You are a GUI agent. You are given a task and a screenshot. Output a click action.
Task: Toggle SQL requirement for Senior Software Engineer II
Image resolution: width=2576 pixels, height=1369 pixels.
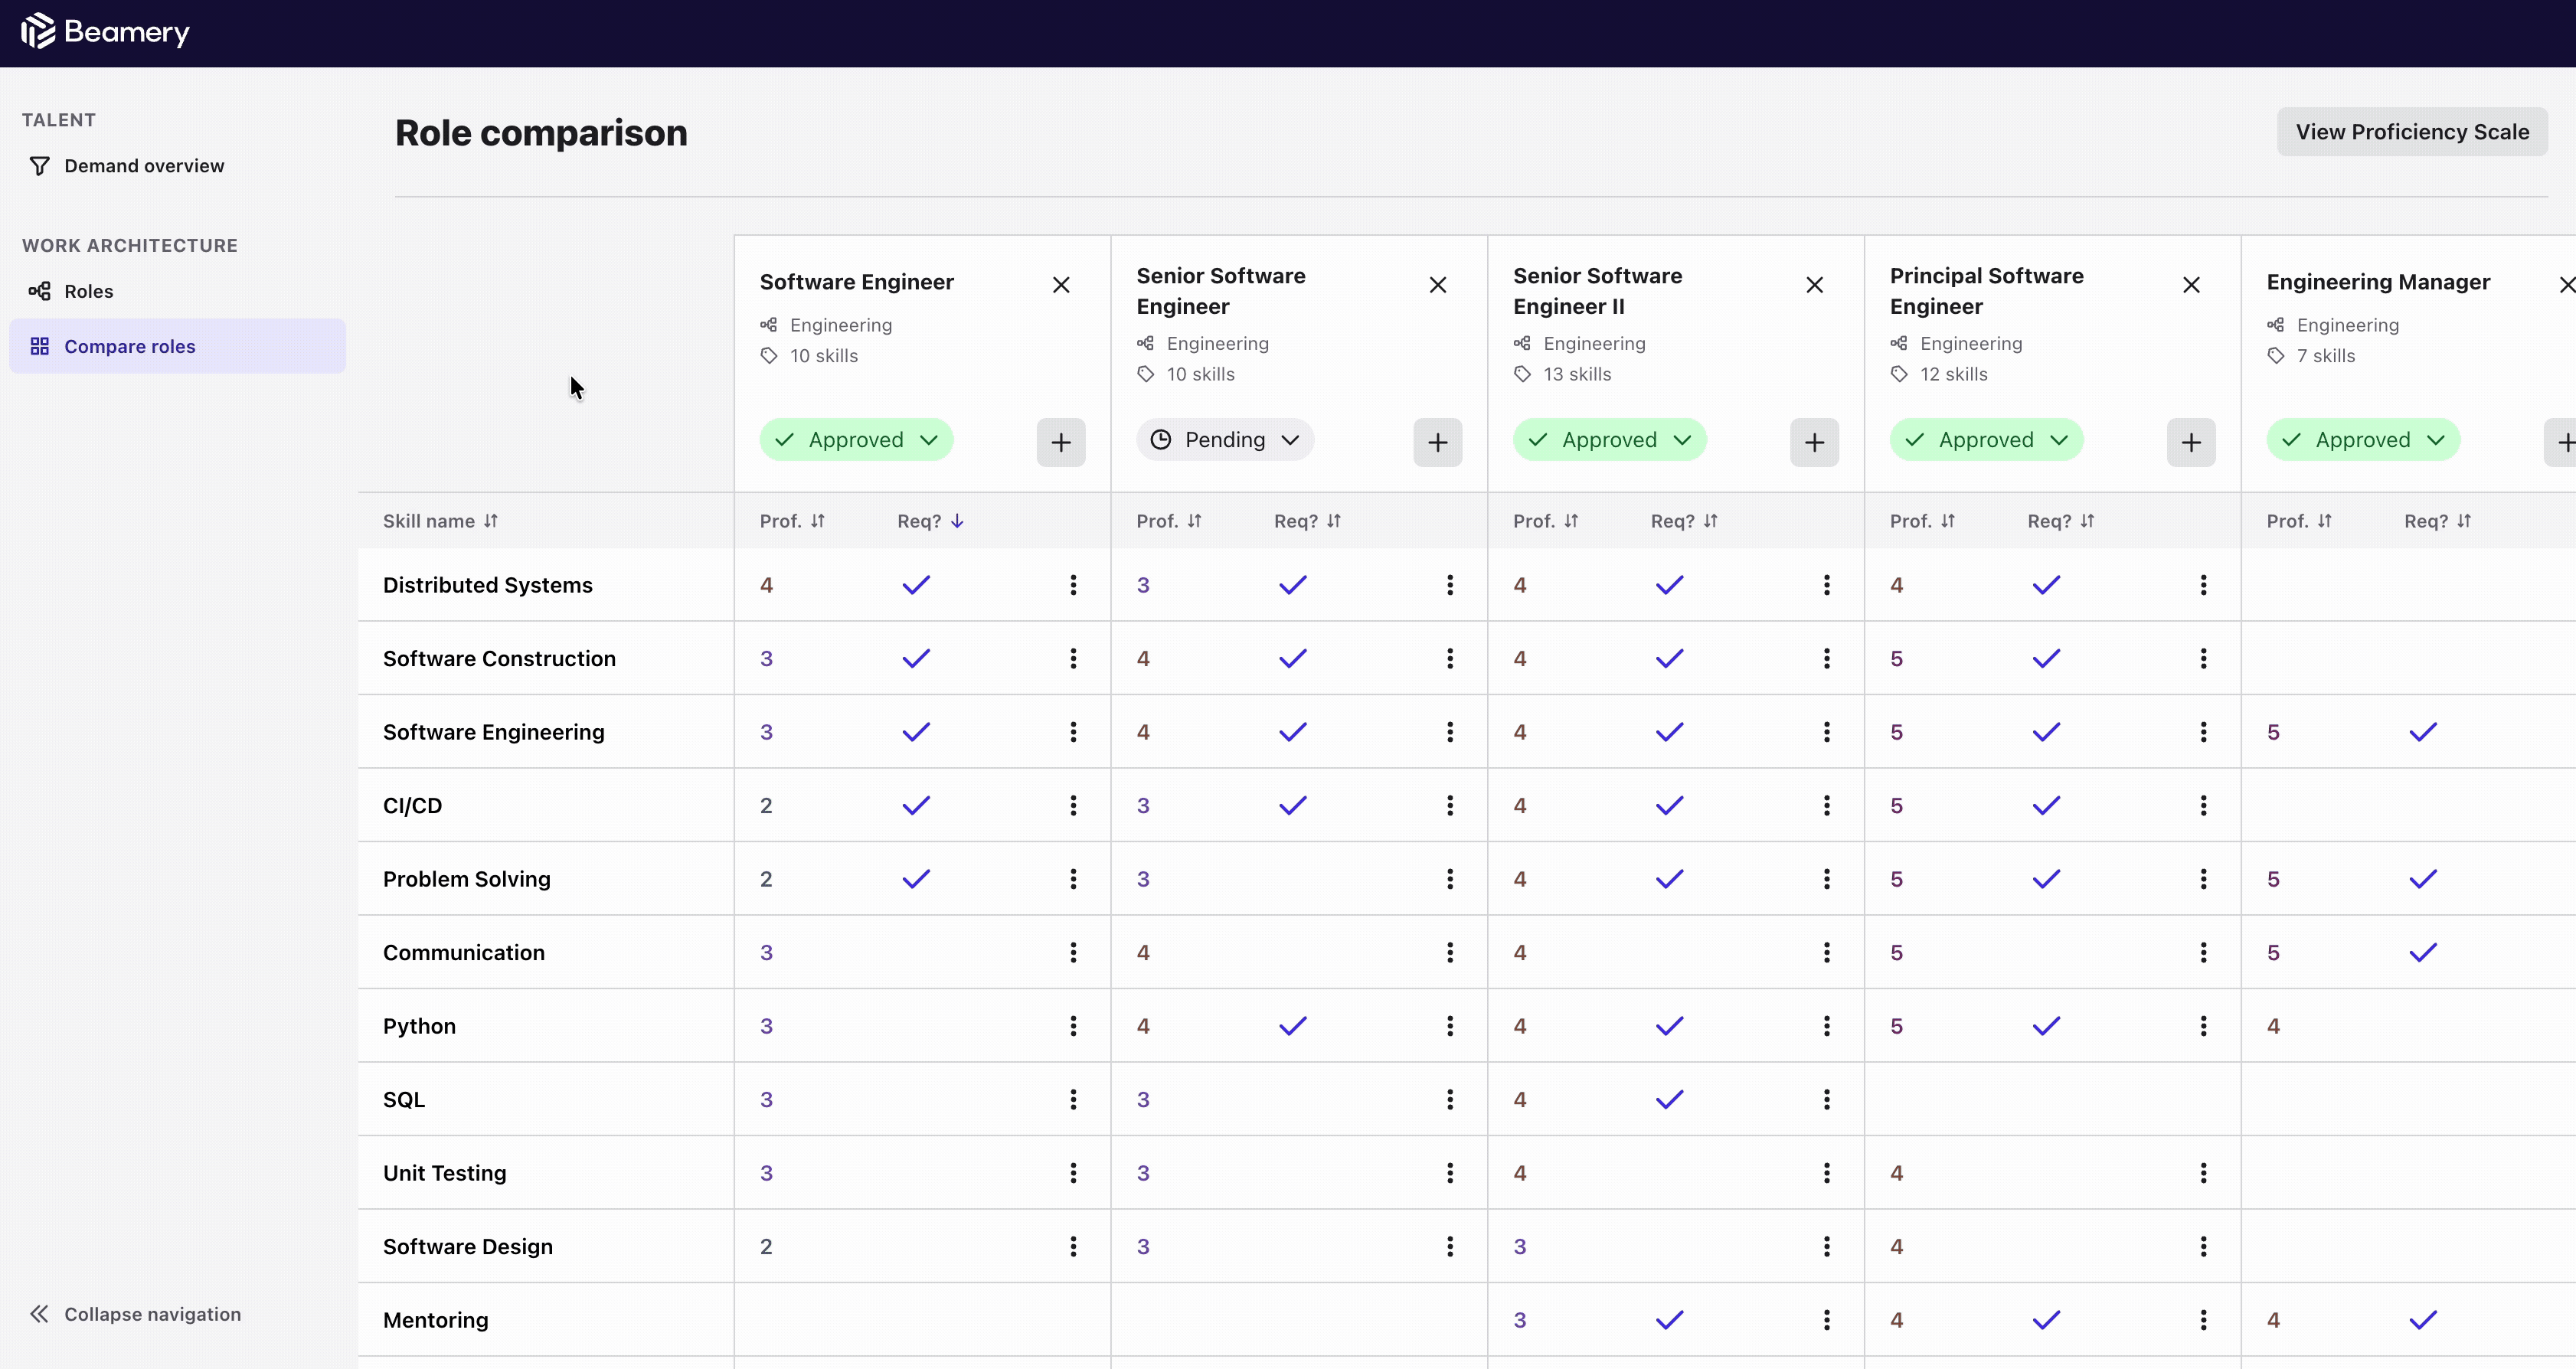pos(1669,1100)
